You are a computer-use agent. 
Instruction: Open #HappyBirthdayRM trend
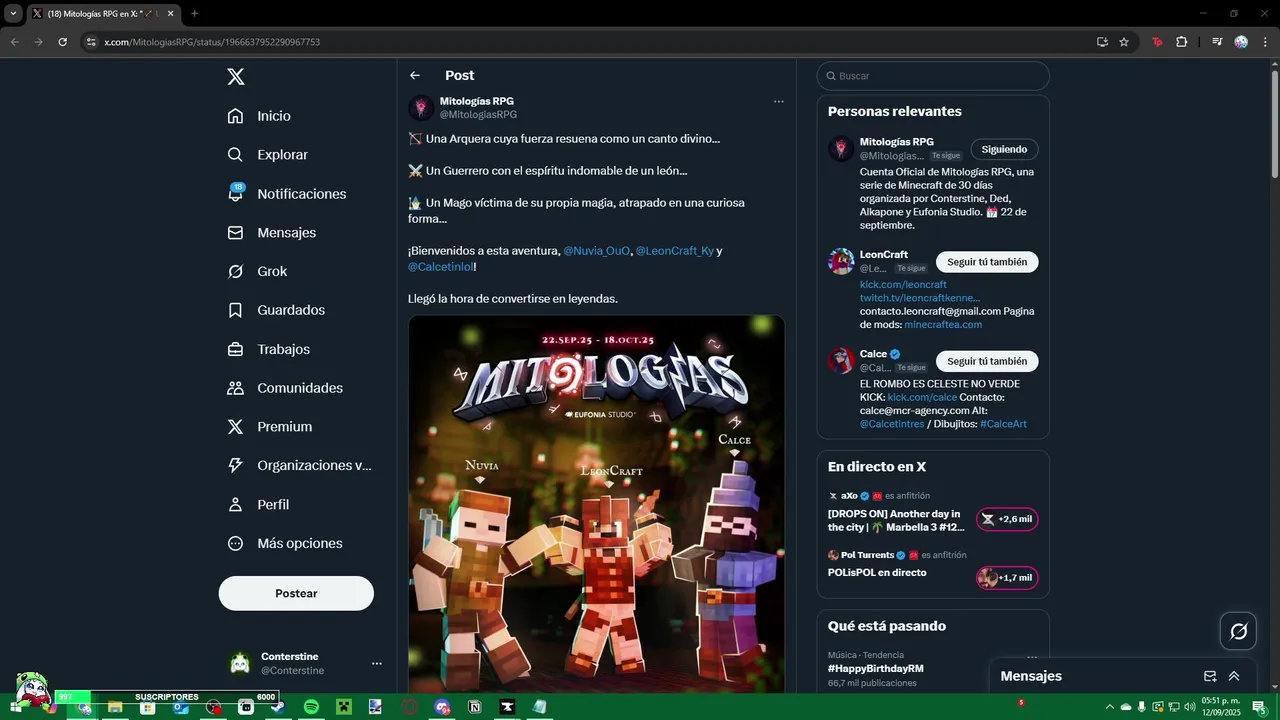point(875,668)
